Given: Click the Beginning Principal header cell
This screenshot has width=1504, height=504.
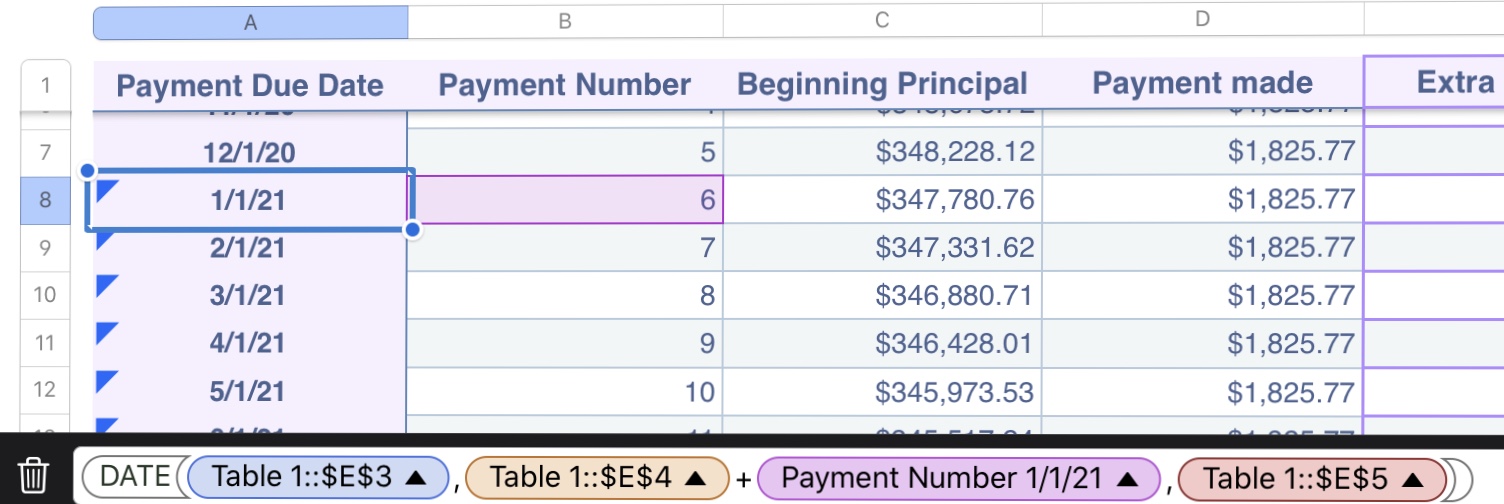Looking at the screenshot, I should [881, 85].
